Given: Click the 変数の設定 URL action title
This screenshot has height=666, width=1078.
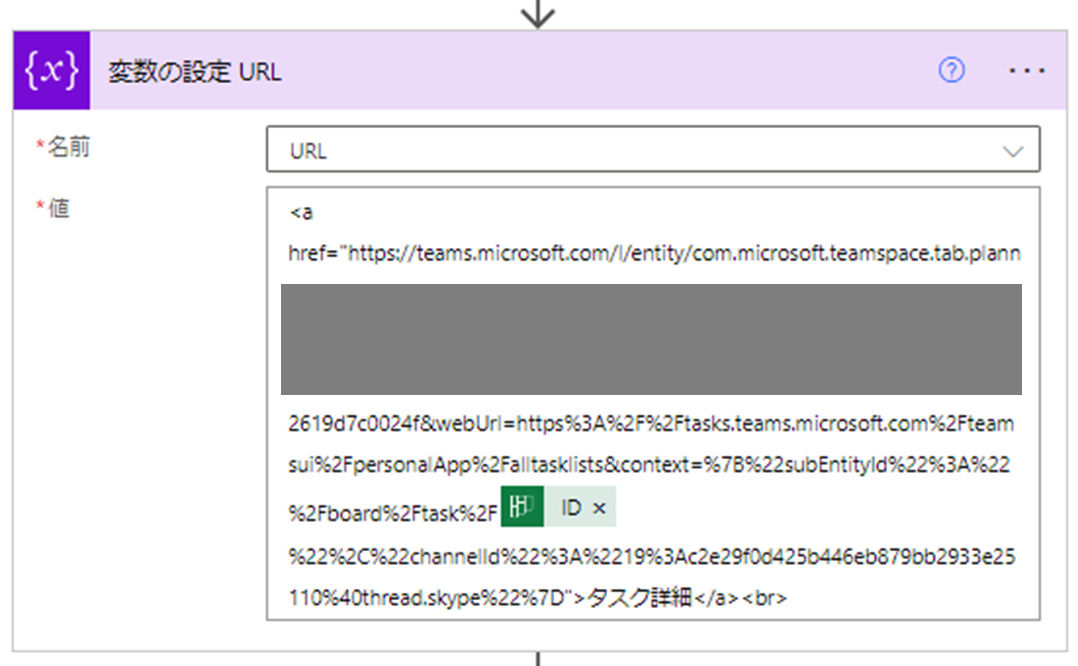Looking at the screenshot, I should click(x=195, y=71).
